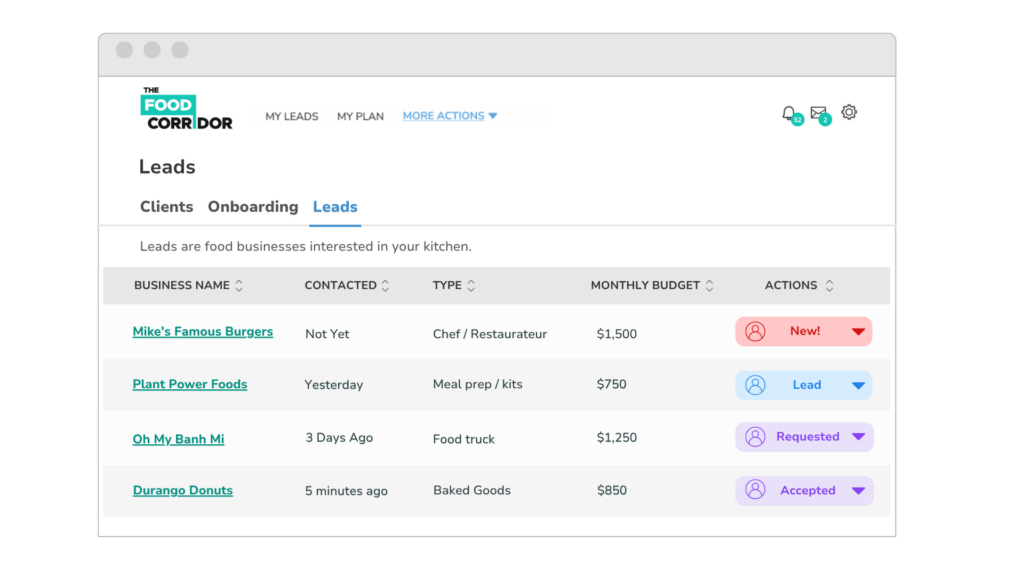Click the red New! status label
This screenshot has height=576, width=1024.
click(805, 331)
